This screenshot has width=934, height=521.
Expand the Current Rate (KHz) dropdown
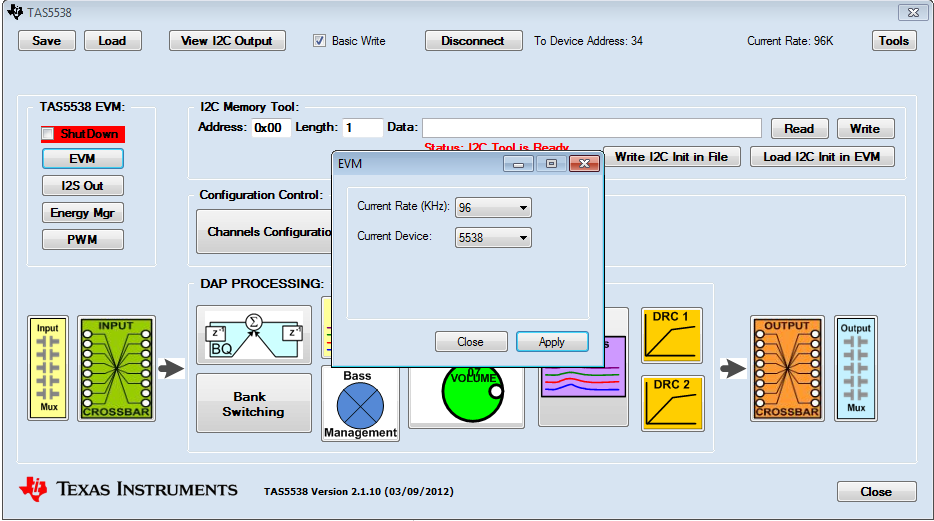tap(493, 207)
